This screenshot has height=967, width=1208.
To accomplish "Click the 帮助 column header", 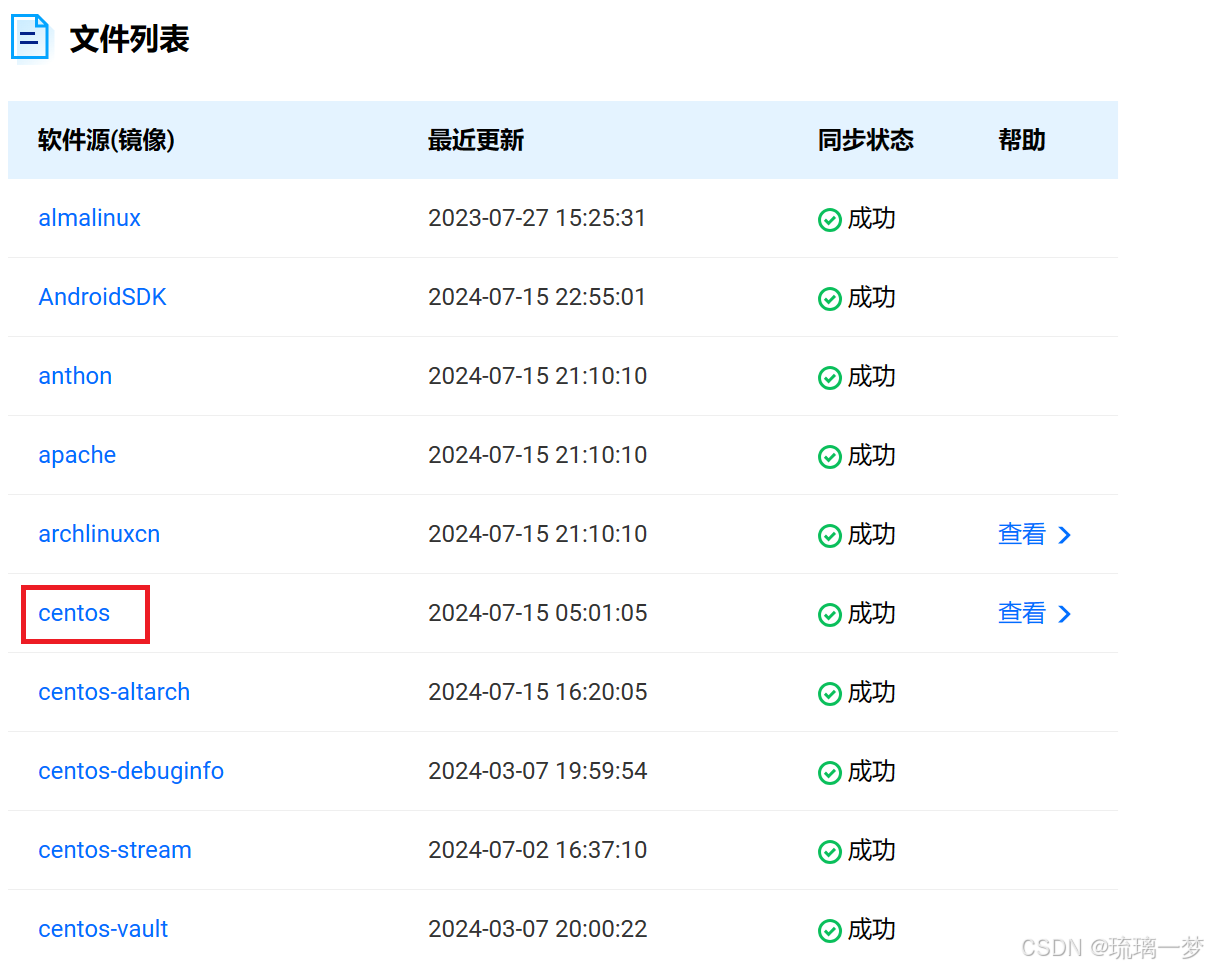I will click(x=1022, y=140).
